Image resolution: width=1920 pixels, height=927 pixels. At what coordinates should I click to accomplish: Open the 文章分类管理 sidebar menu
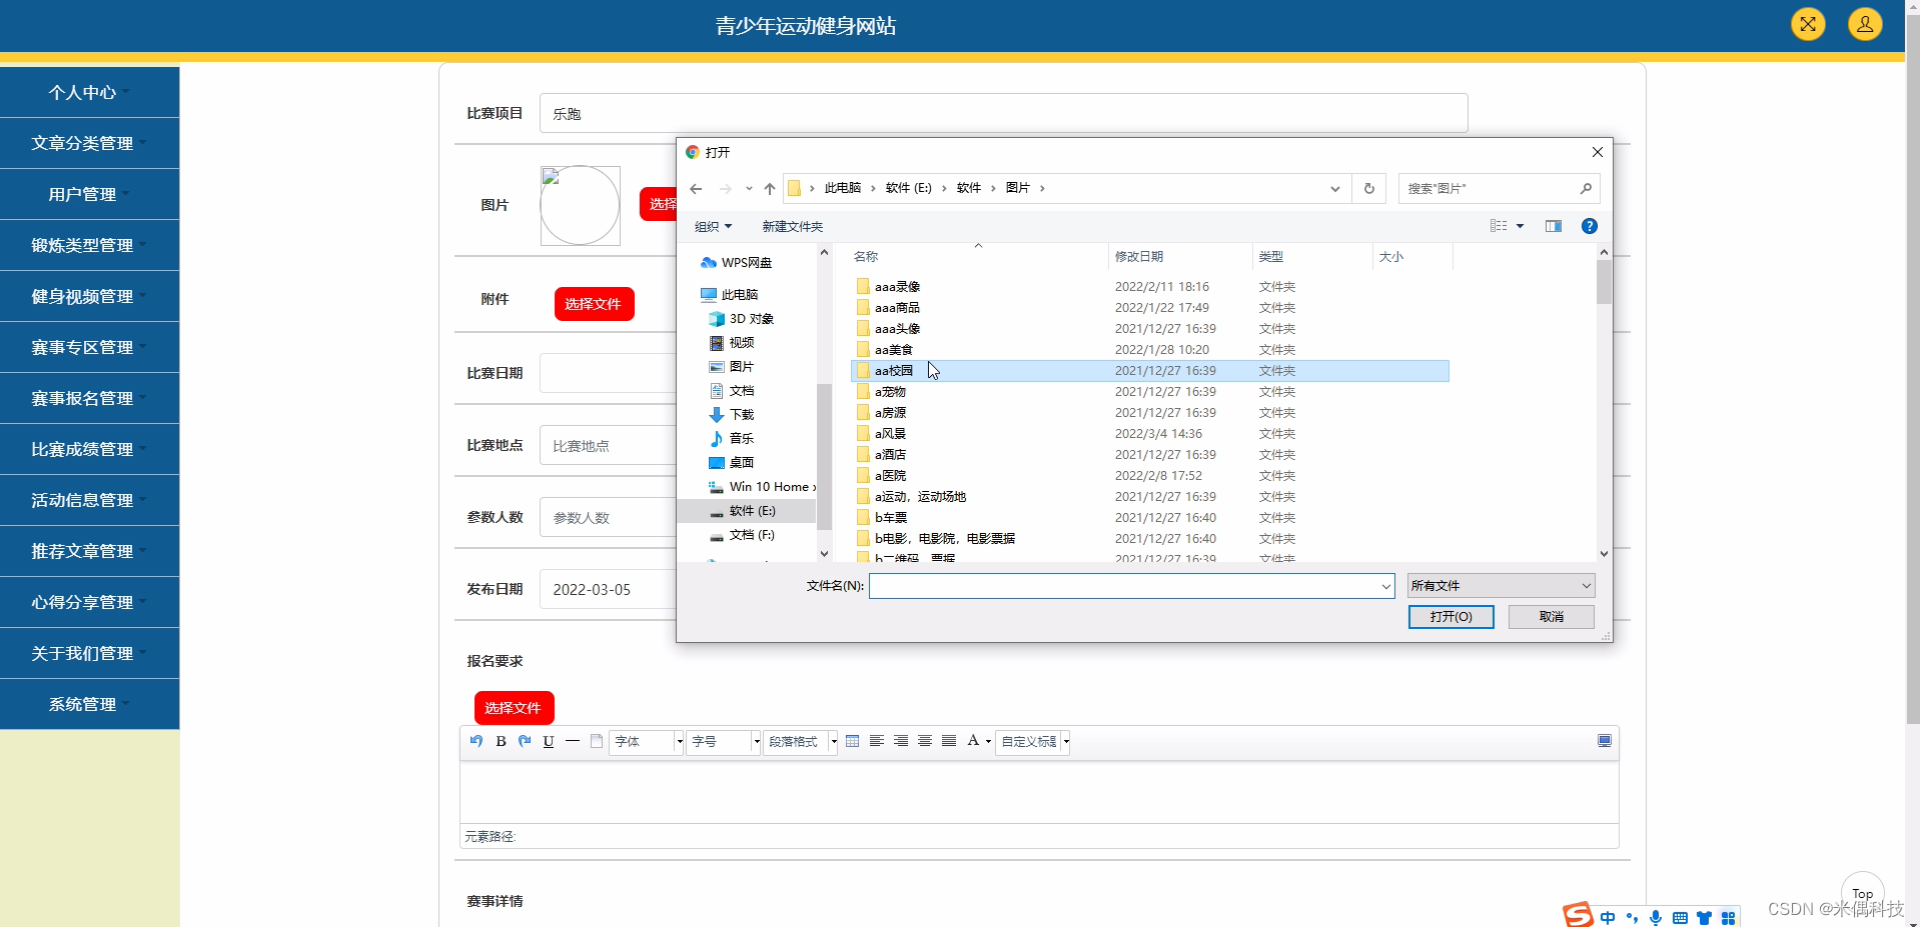click(x=90, y=143)
